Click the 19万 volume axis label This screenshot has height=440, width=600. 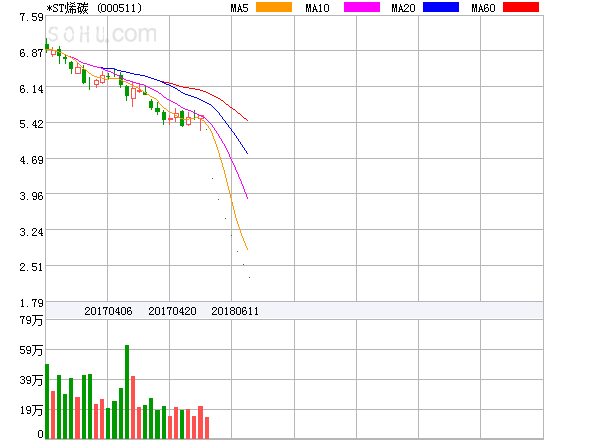[x=31, y=411]
